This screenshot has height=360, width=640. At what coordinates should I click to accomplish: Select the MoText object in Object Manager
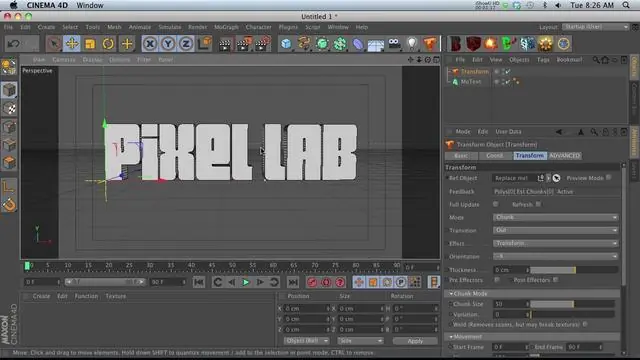471,82
